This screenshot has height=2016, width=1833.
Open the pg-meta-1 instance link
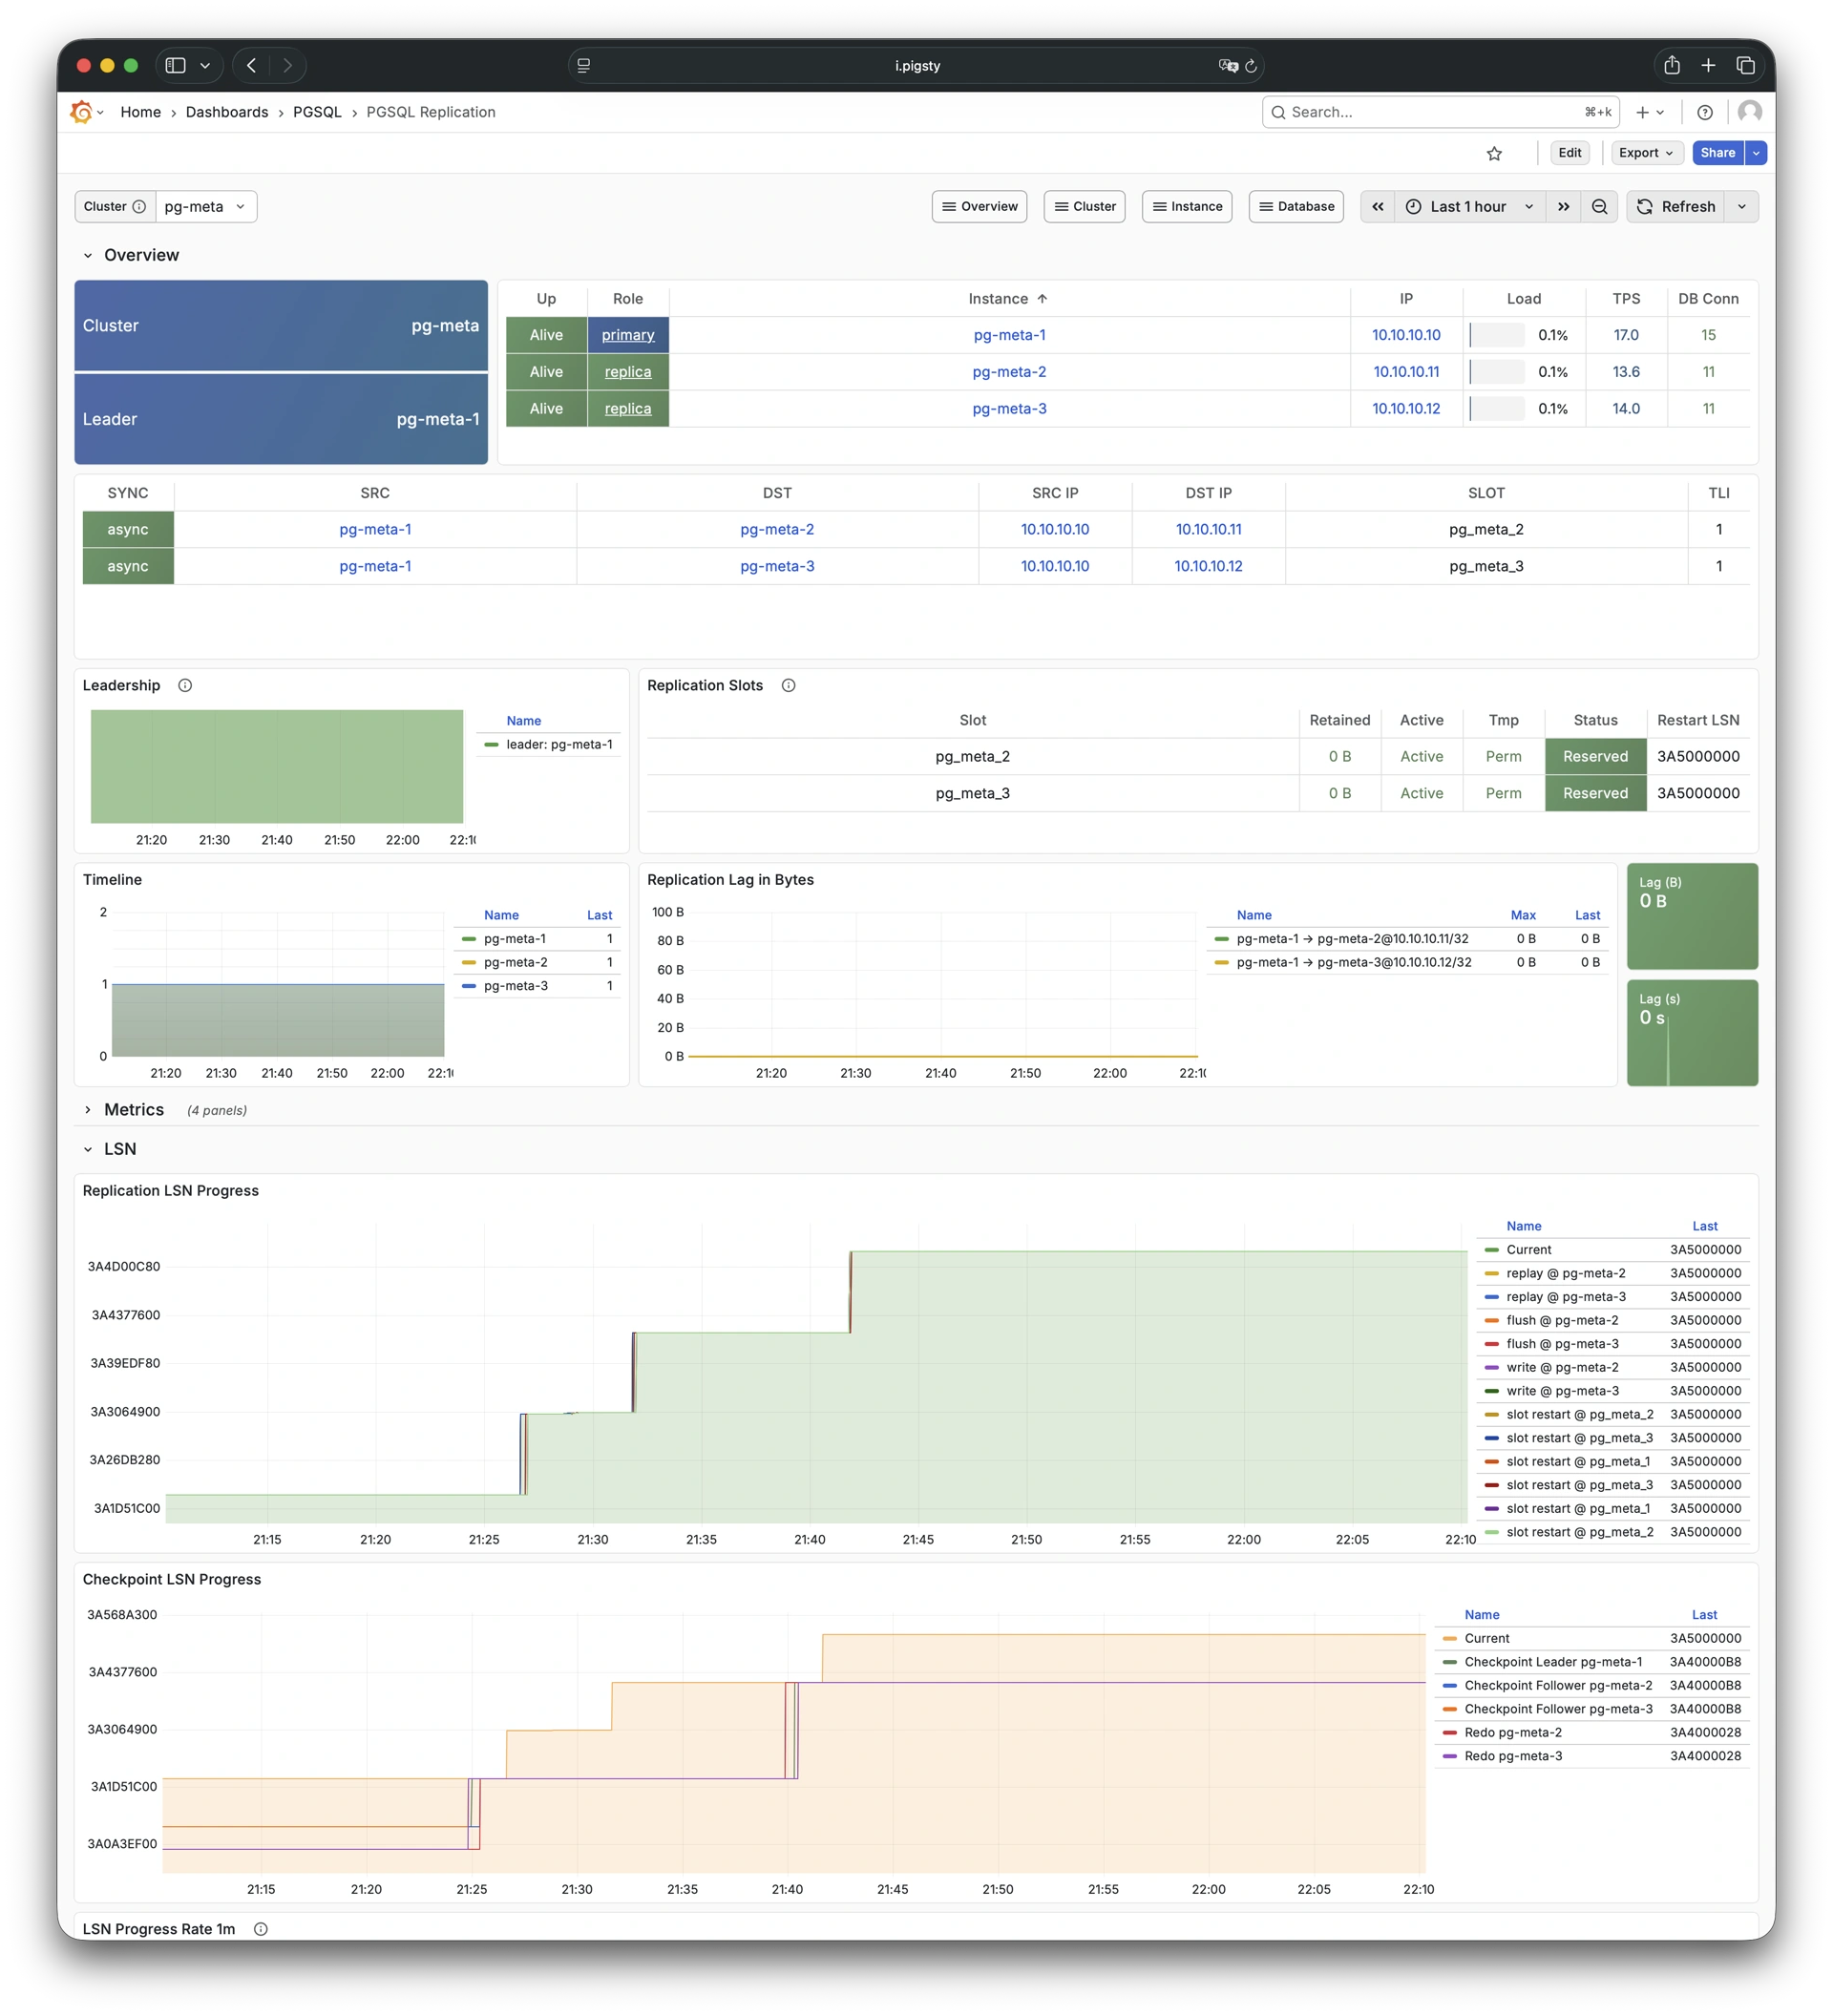[x=1009, y=335]
